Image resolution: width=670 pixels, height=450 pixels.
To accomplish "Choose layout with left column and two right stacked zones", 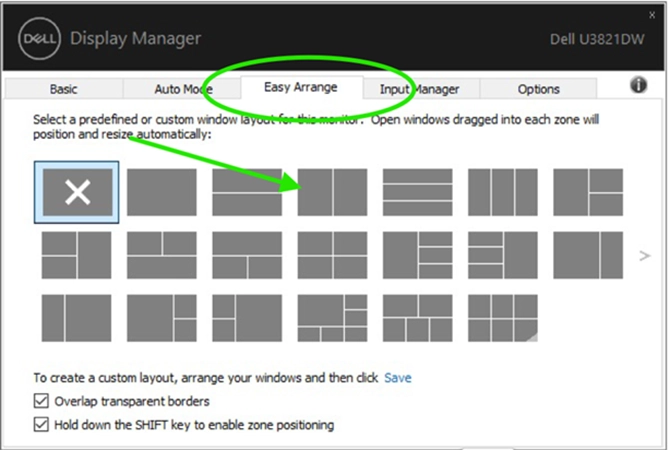I will (x=588, y=192).
